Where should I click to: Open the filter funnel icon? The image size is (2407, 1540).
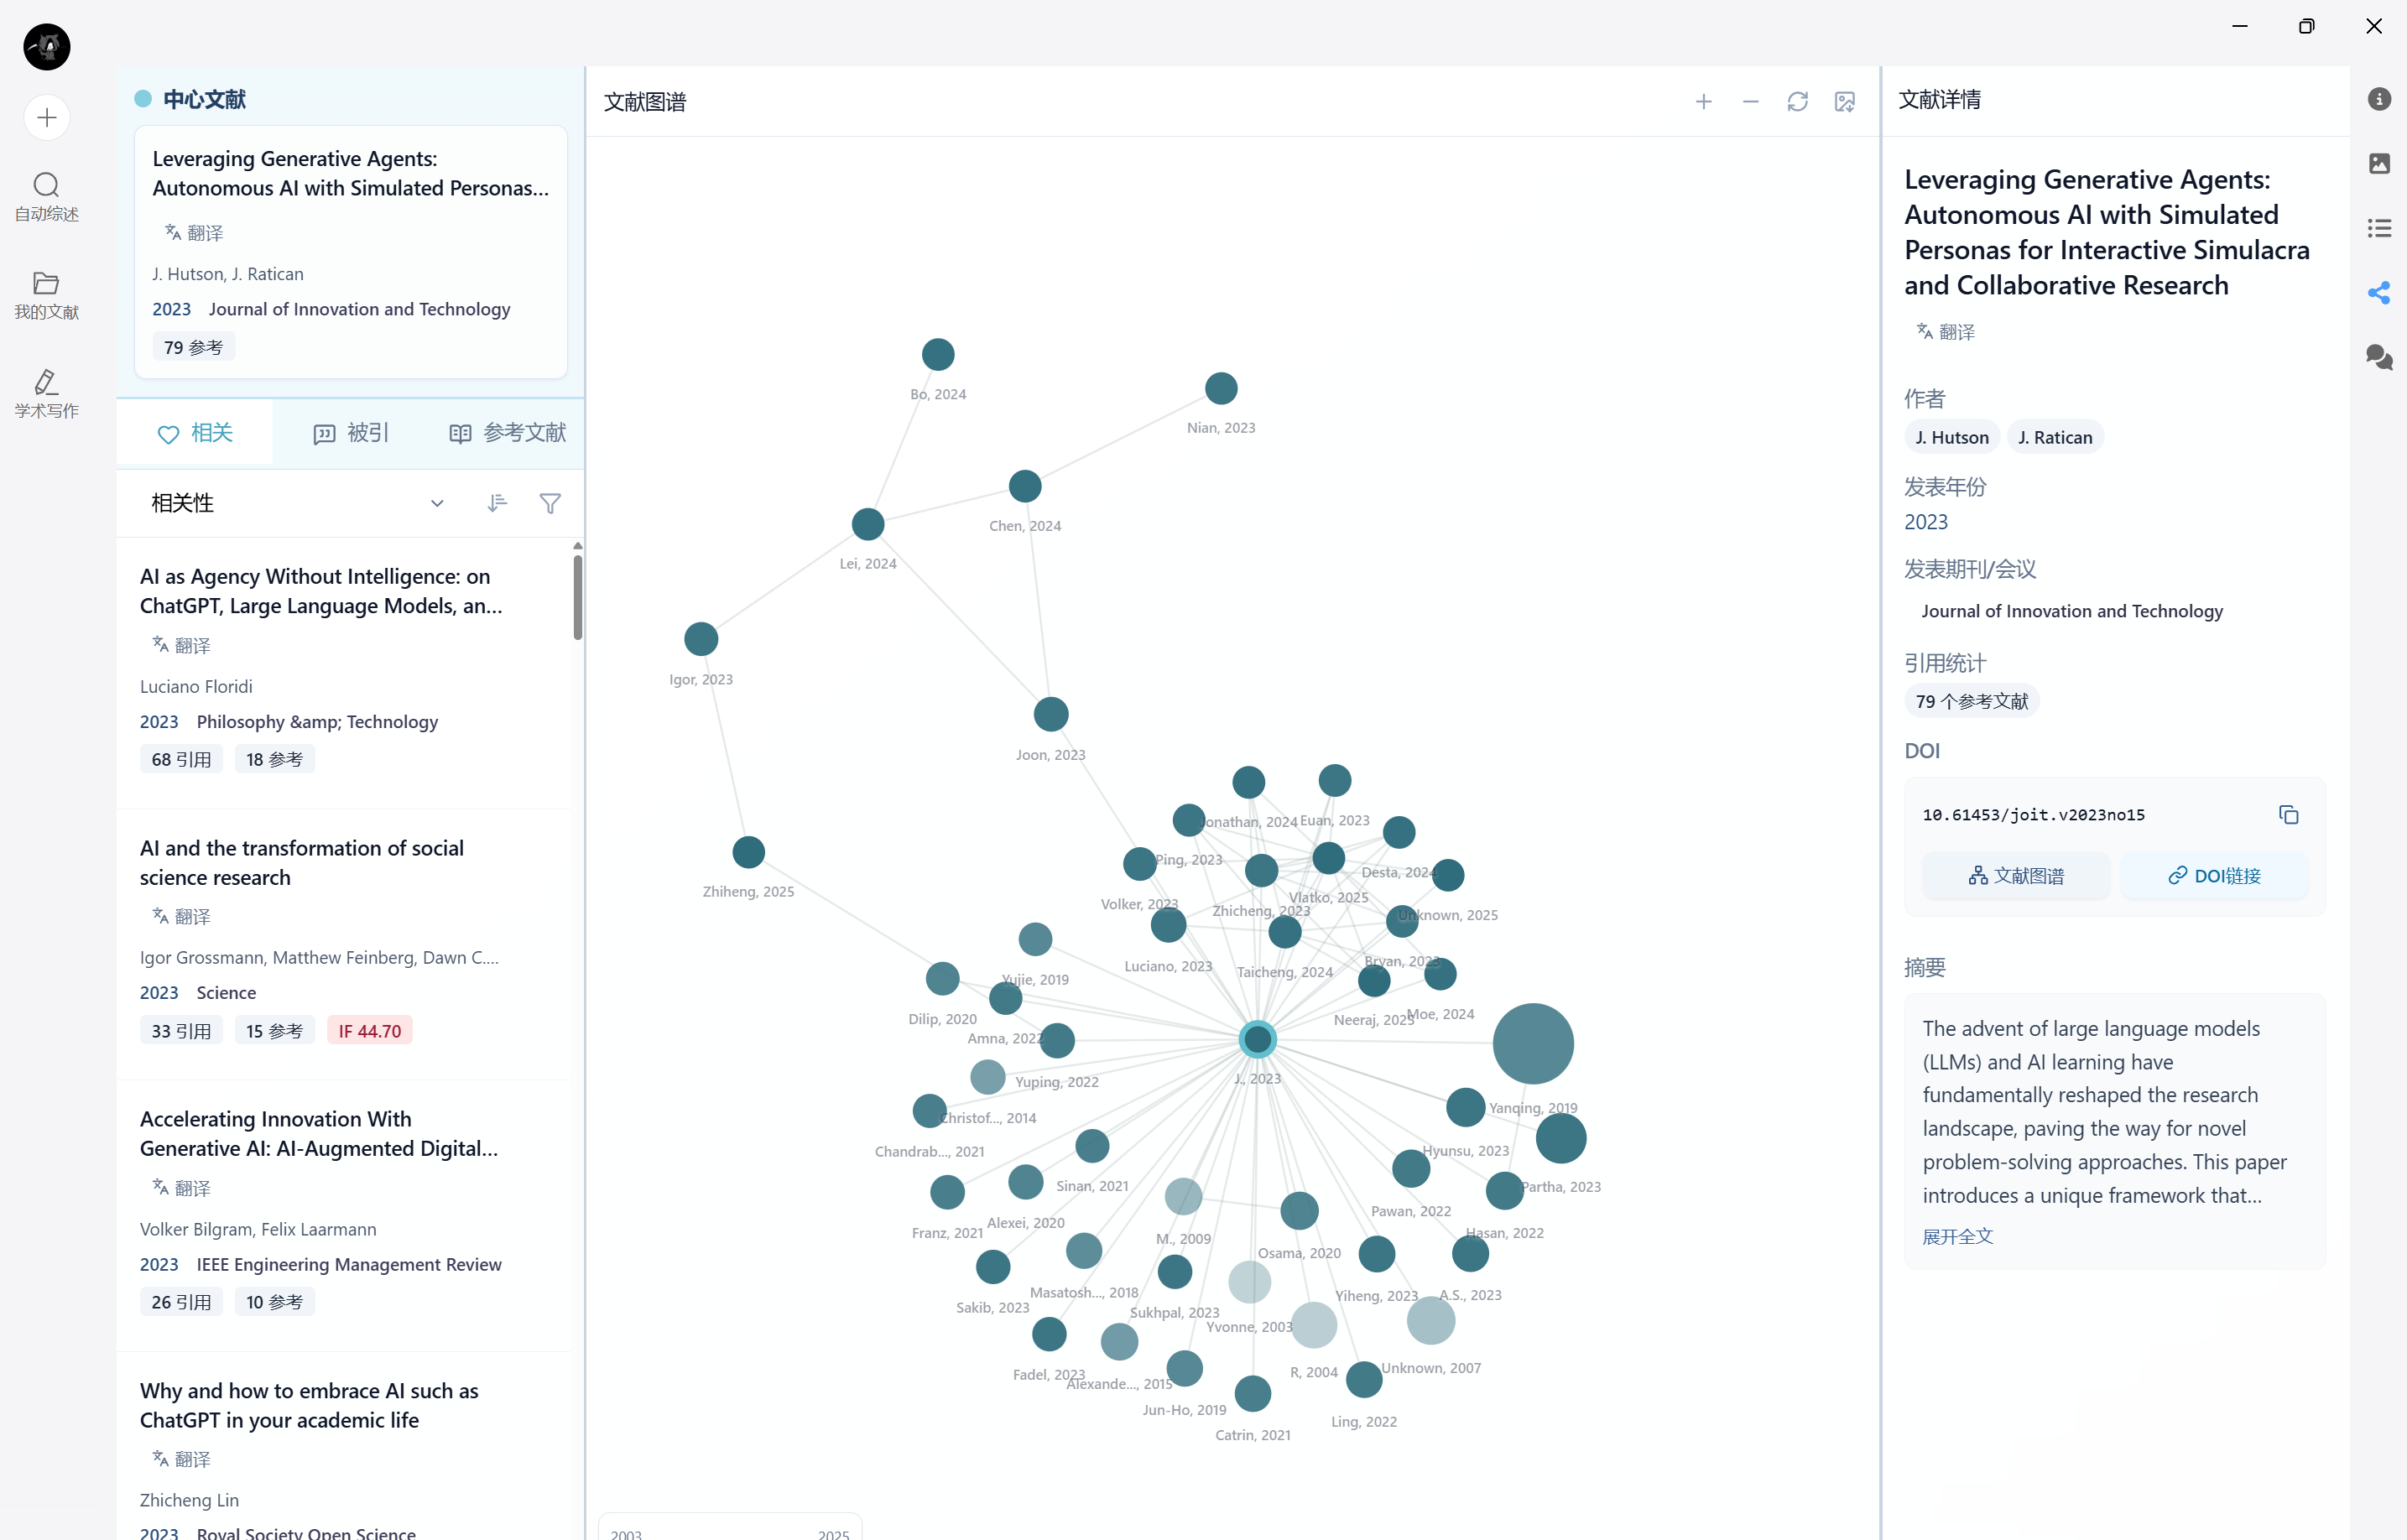[550, 503]
